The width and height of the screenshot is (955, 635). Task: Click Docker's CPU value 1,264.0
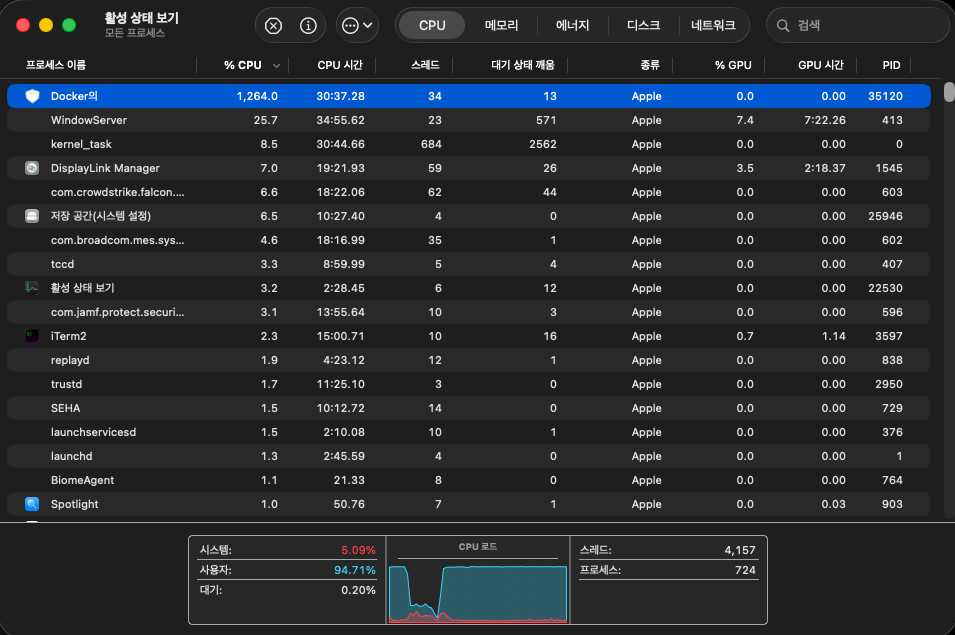click(257, 96)
